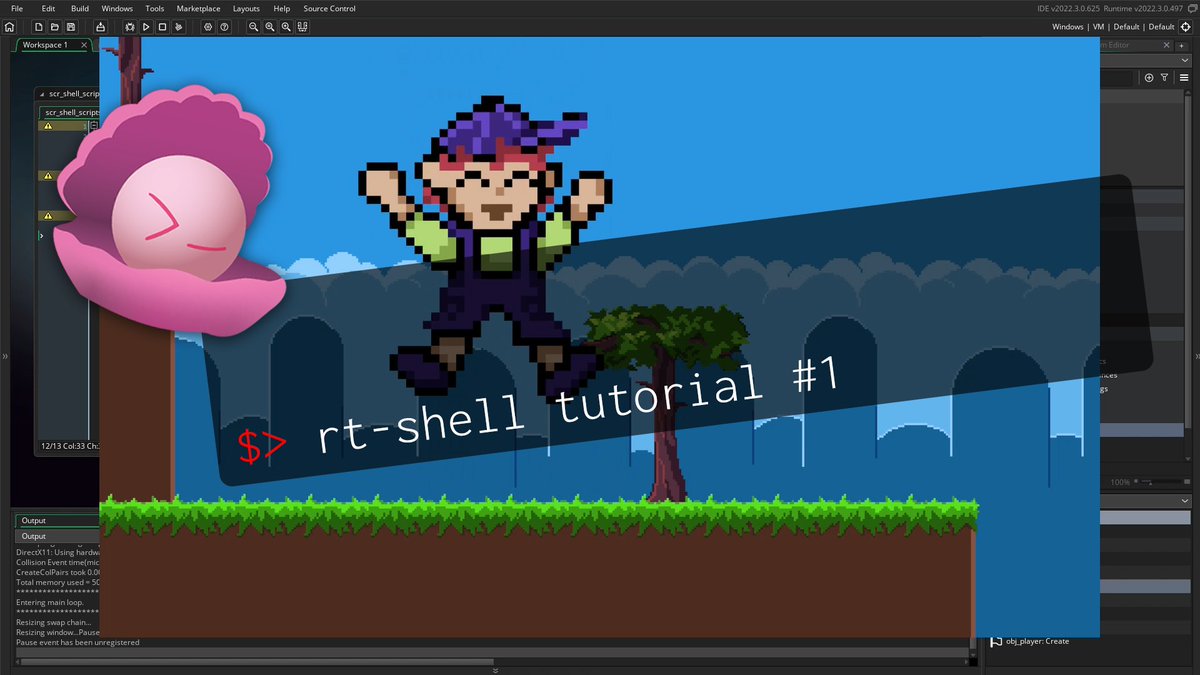Close the Room Editor tab
Screen dimensions: 1200x675
point(1168,45)
